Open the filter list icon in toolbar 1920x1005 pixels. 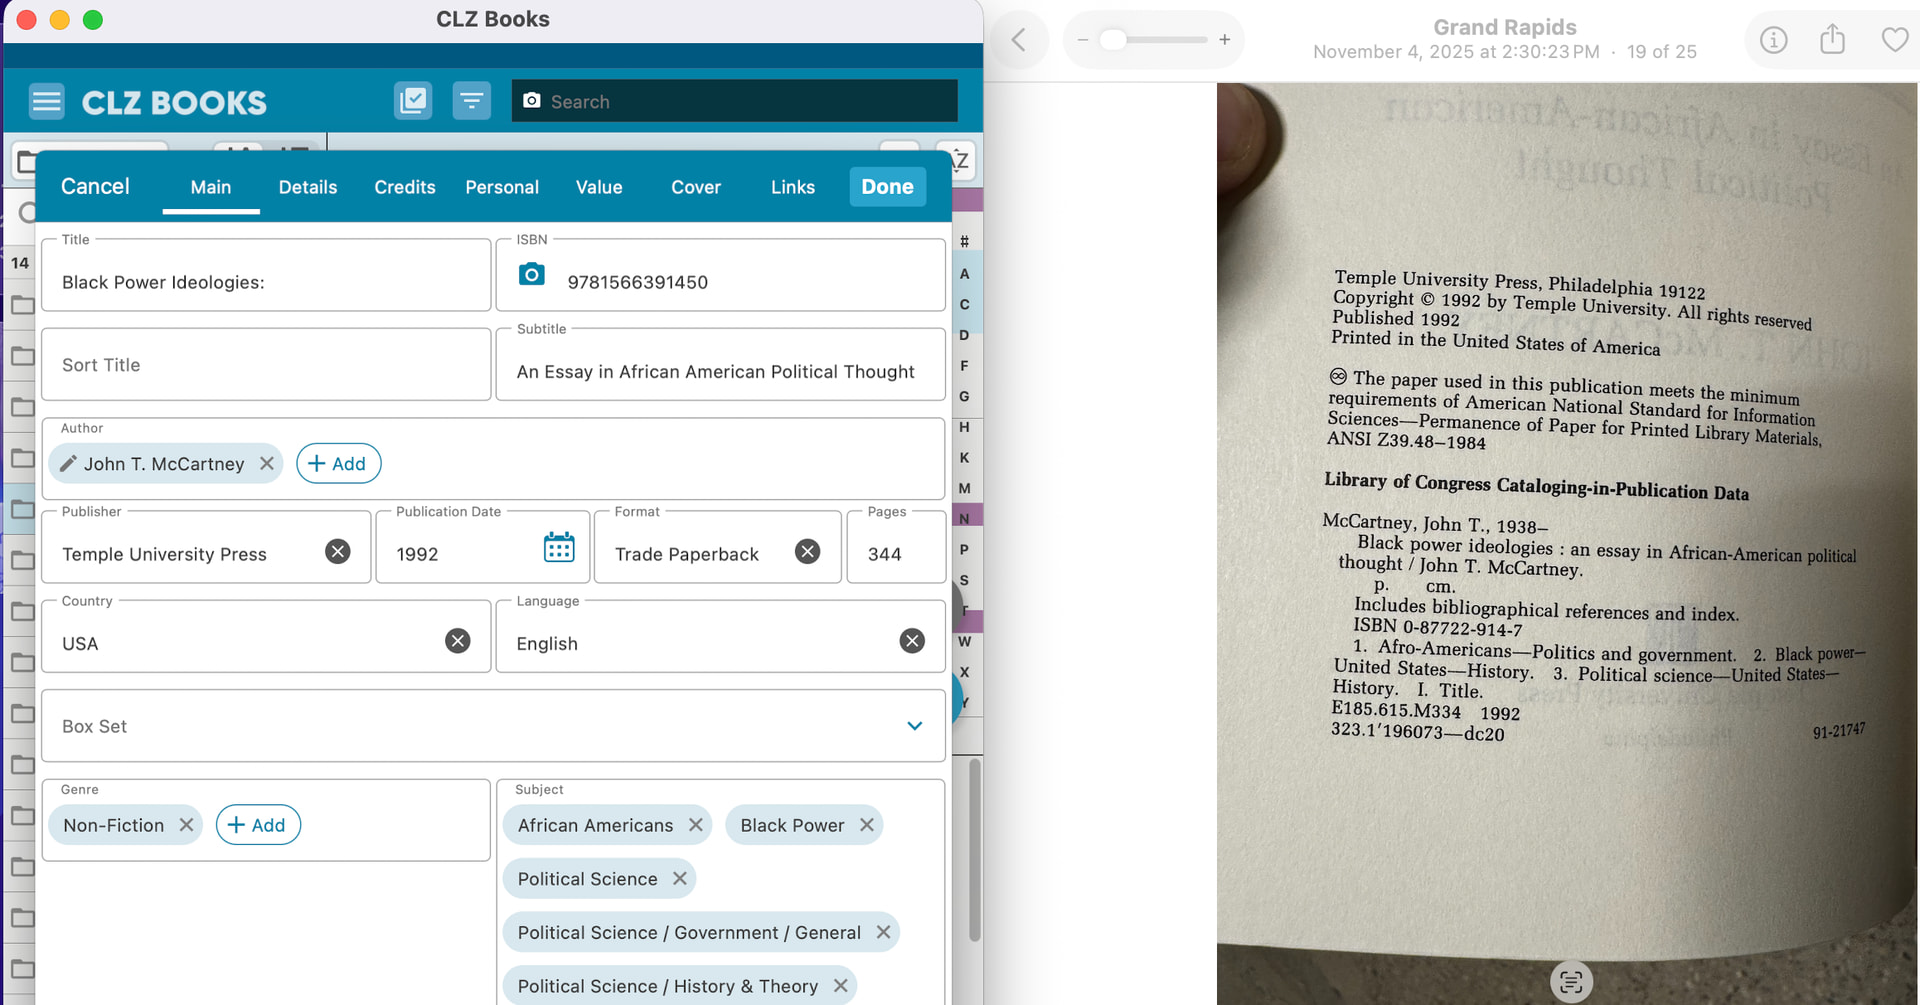[471, 101]
